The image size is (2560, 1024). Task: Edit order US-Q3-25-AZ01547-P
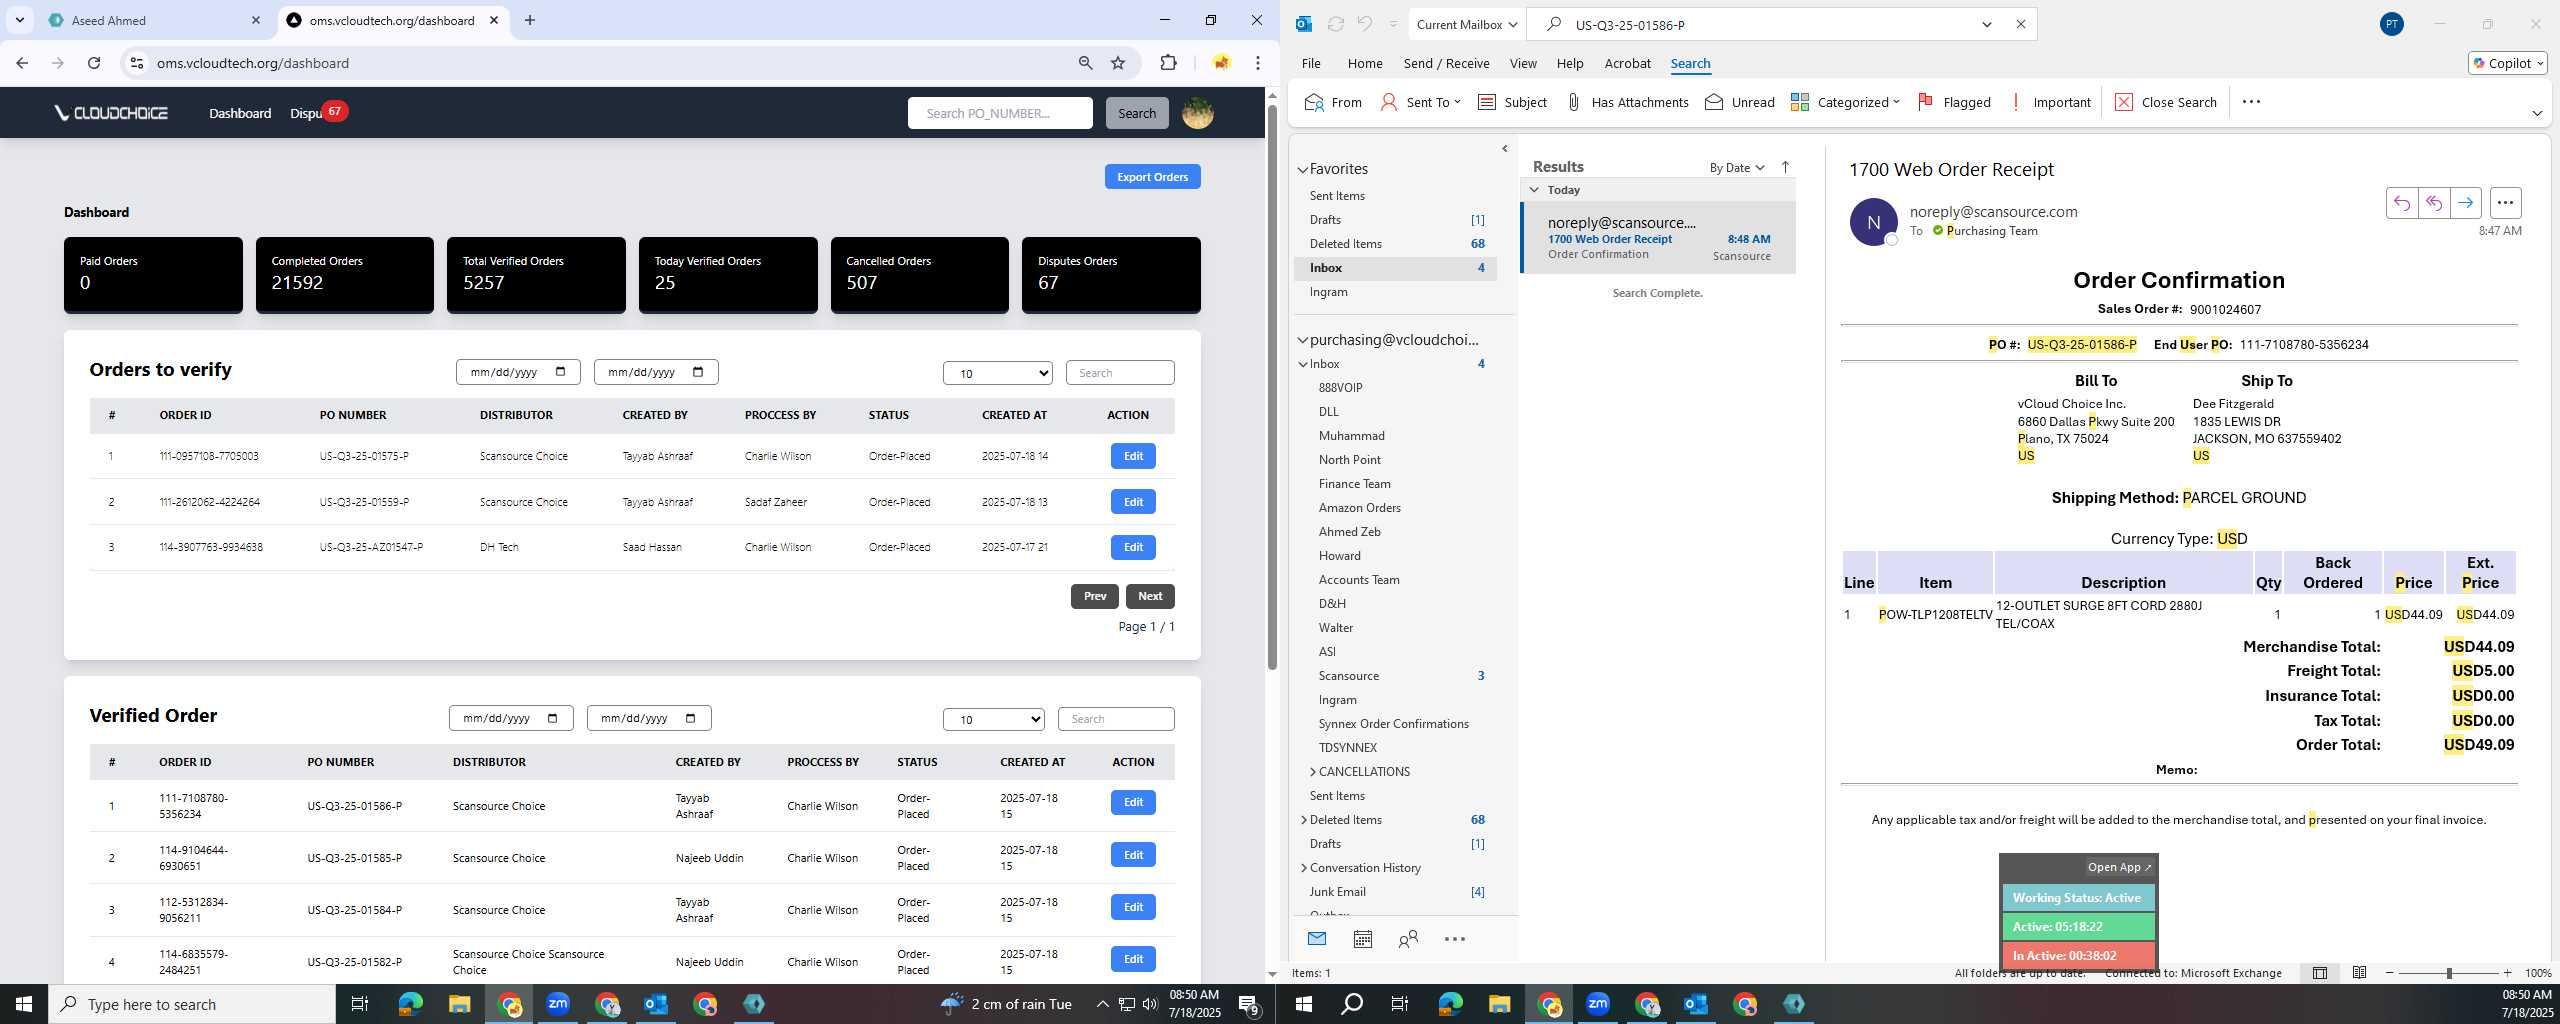point(1133,547)
